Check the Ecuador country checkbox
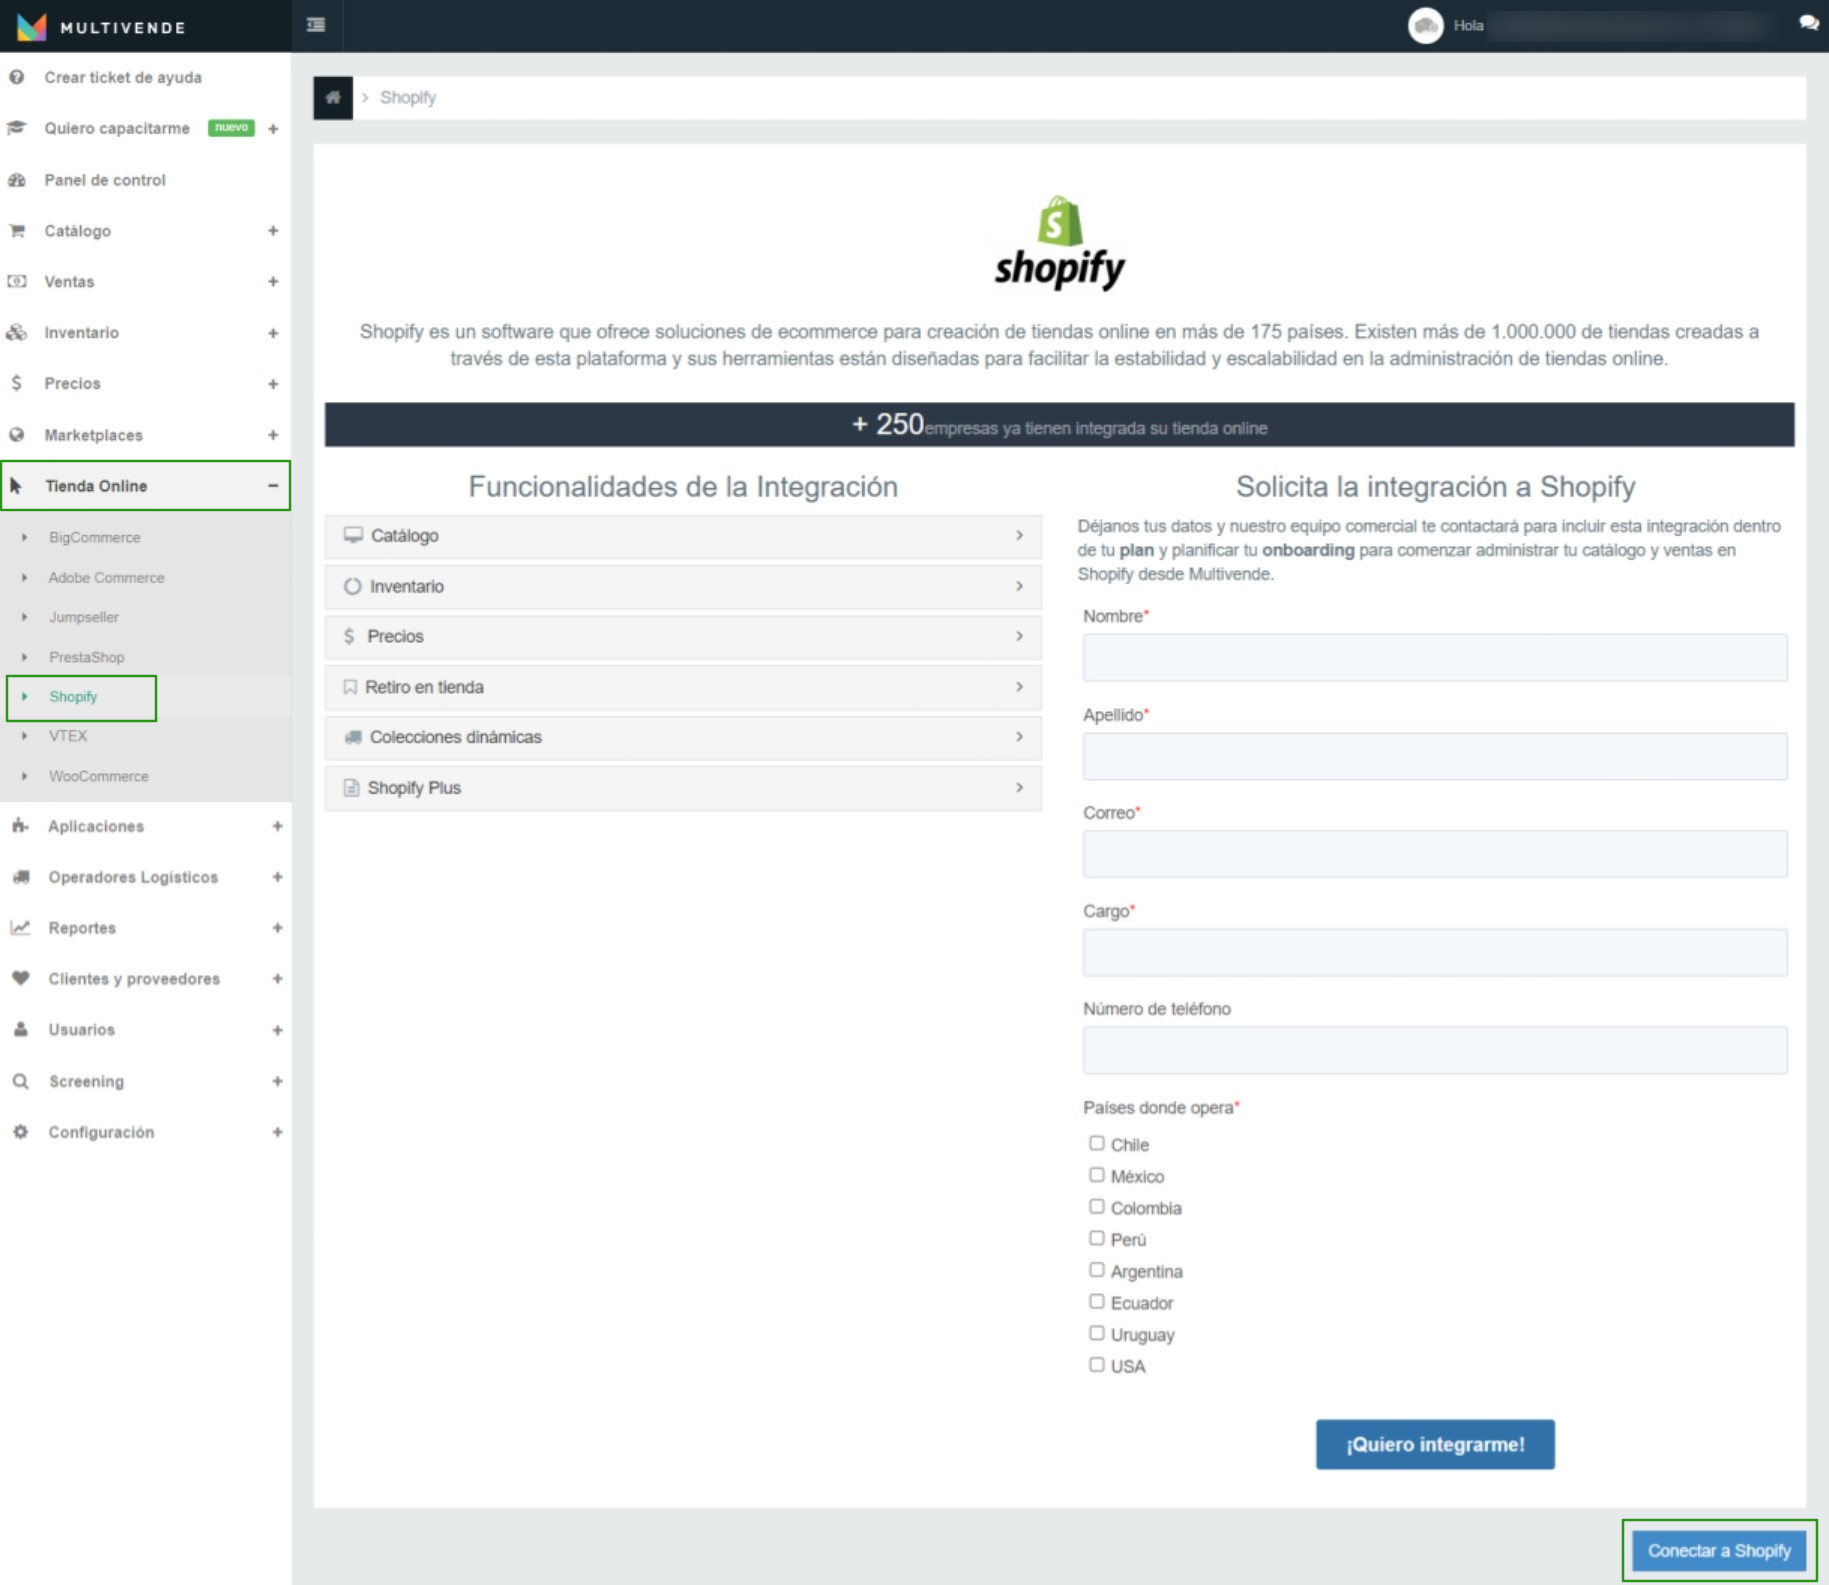This screenshot has width=1829, height=1585. (x=1097, y=1302)
